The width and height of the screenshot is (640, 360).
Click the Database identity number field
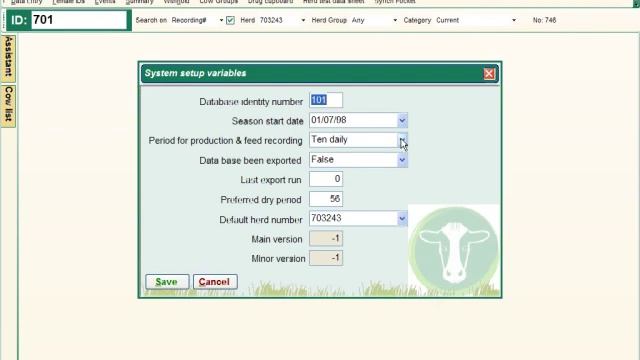click(326, 100)
